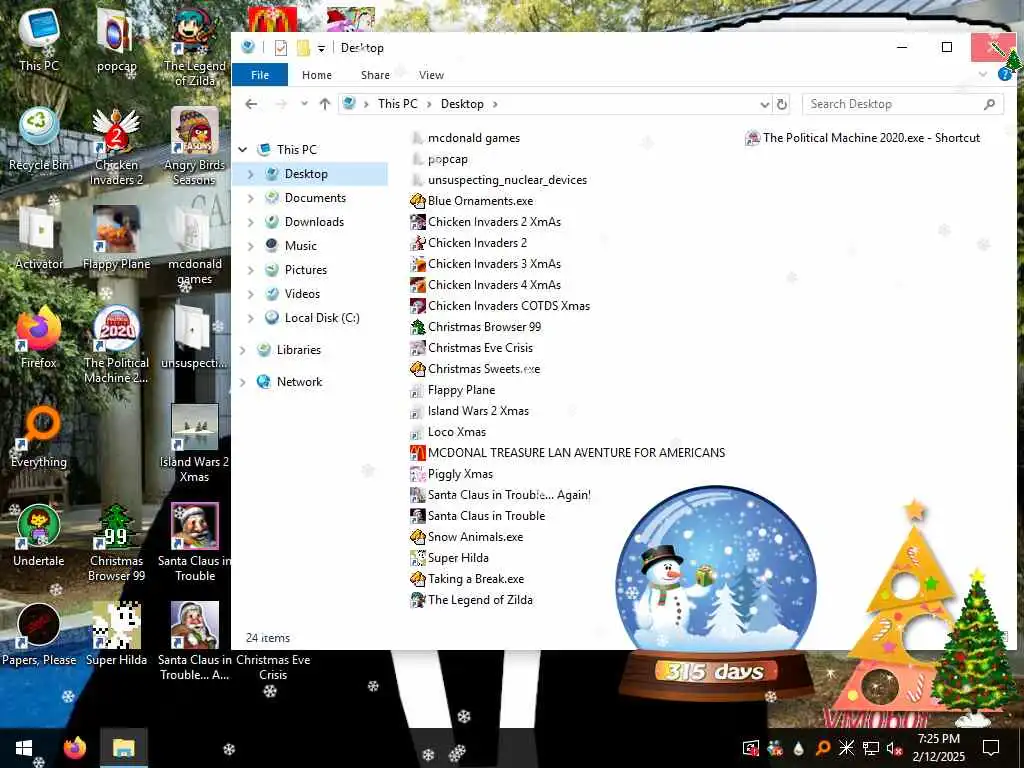
Task: Open Angry Birds Seasons desktop icon
Action: (x=194, y=147)
